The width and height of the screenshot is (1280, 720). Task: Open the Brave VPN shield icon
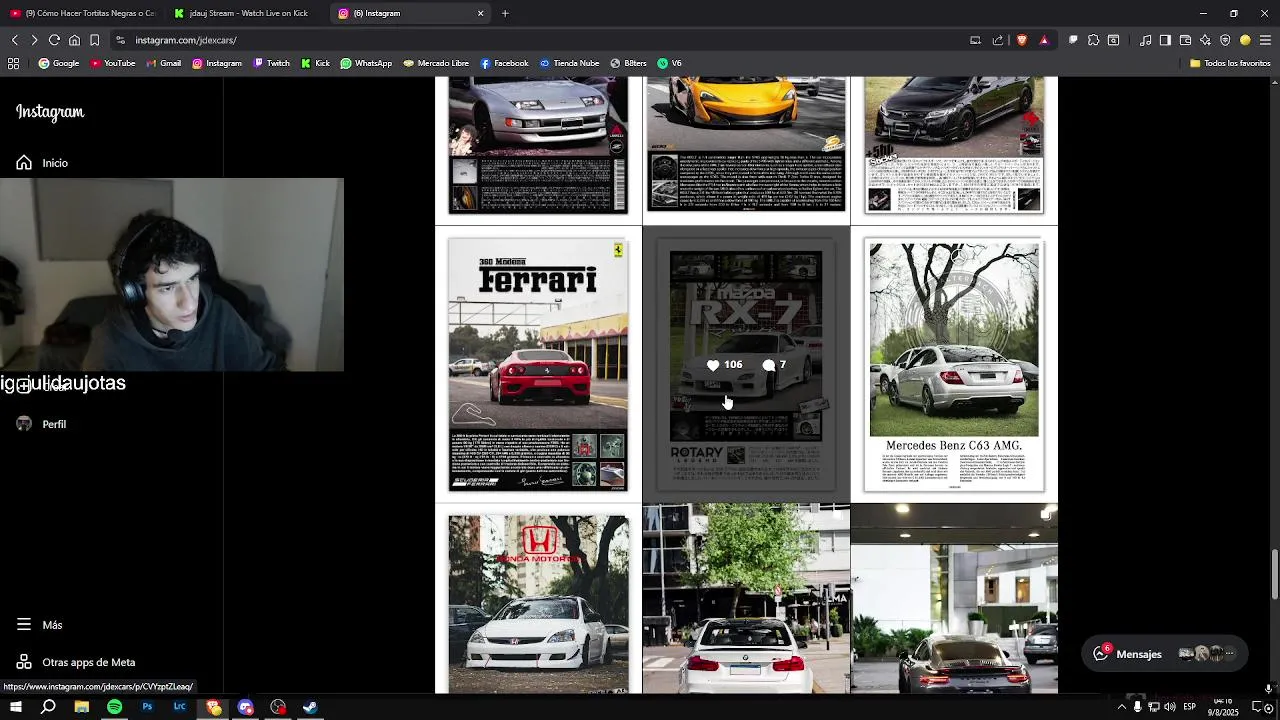(x=1225, y=40)
